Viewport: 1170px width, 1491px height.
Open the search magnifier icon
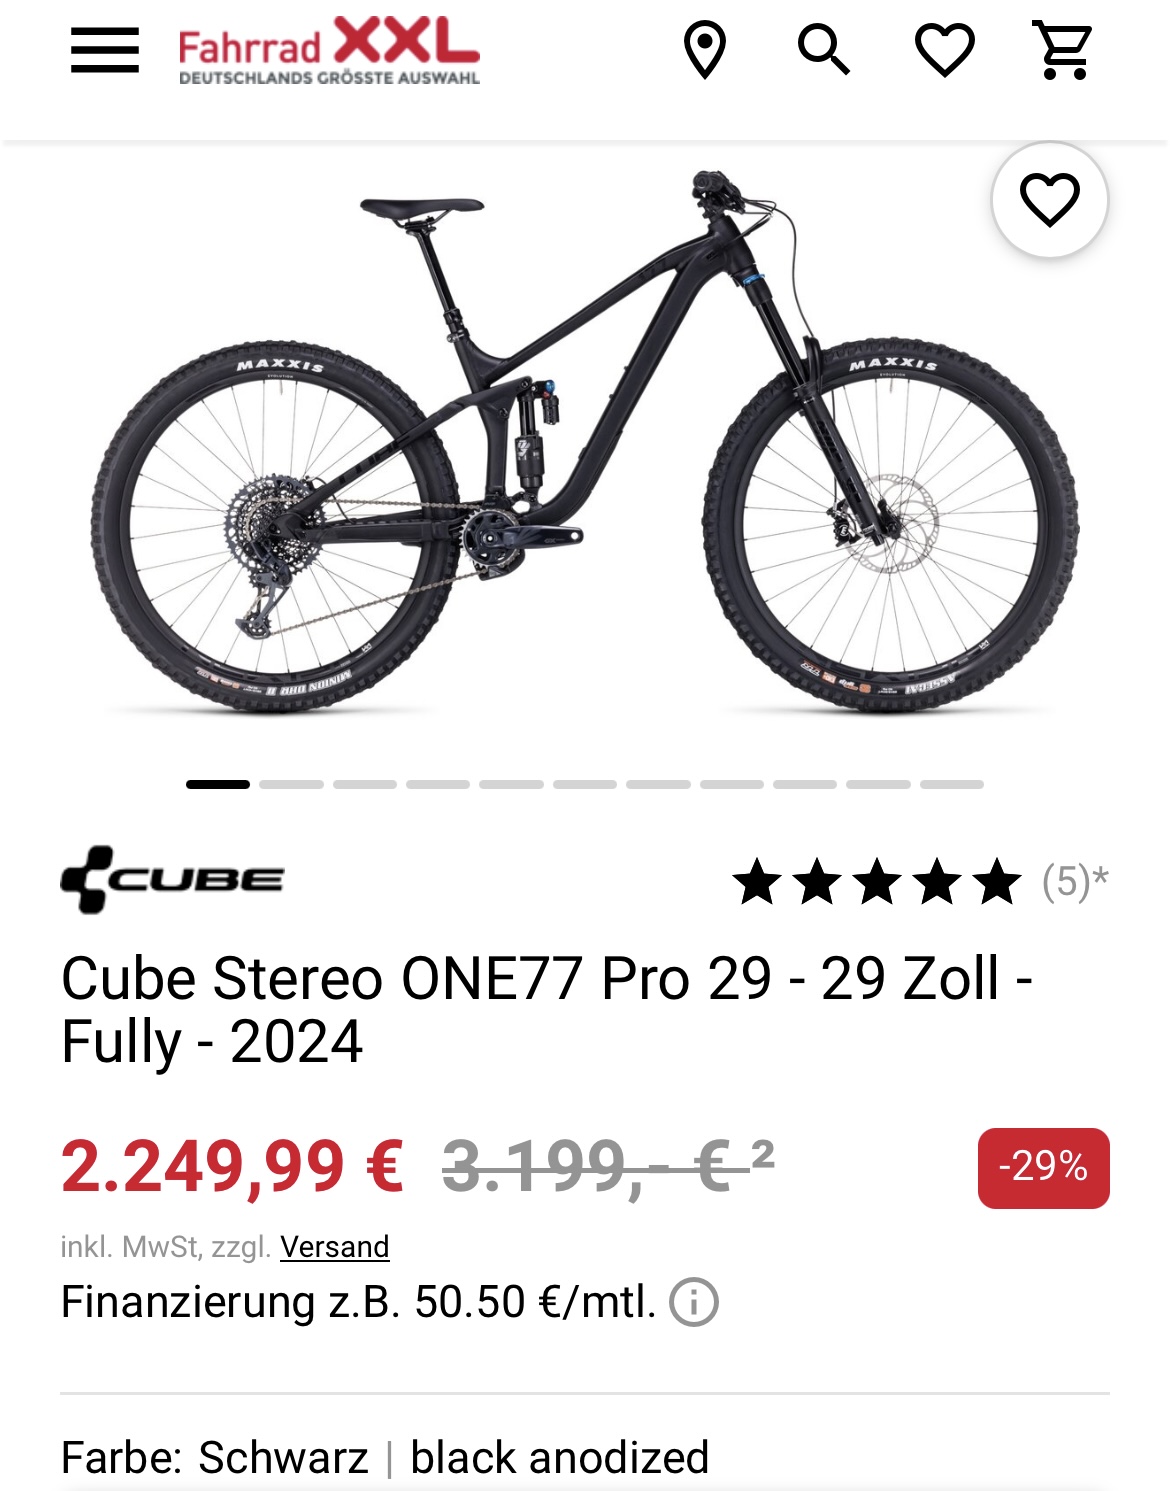coord(824,50)
